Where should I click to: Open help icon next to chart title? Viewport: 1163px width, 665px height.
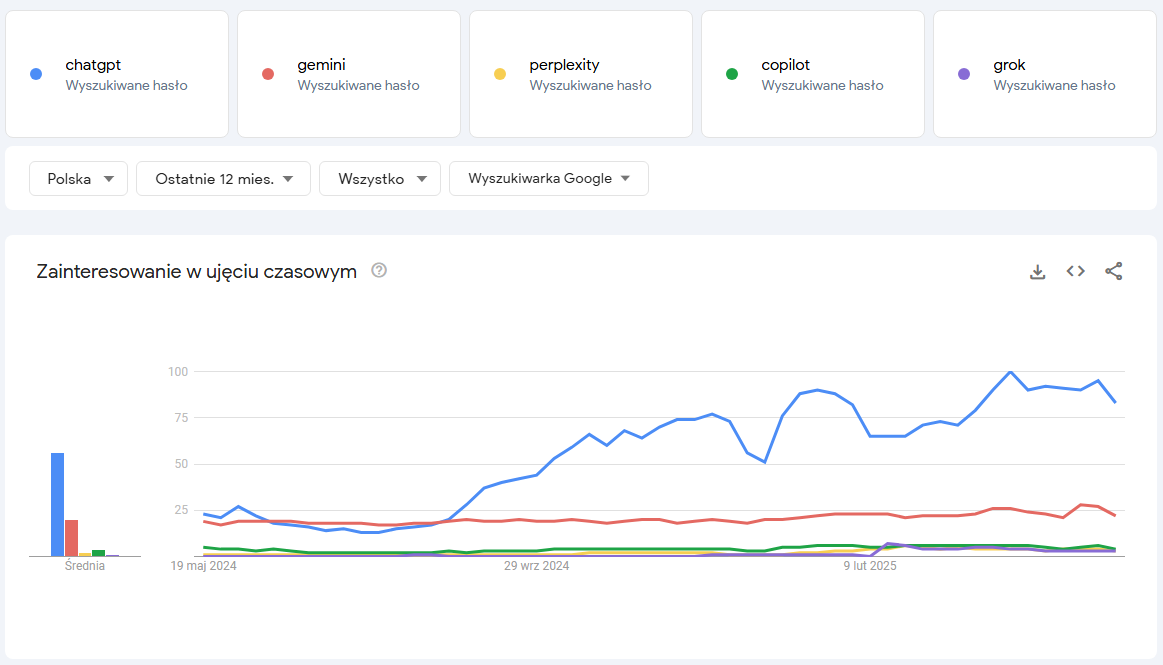pos(379,271)
